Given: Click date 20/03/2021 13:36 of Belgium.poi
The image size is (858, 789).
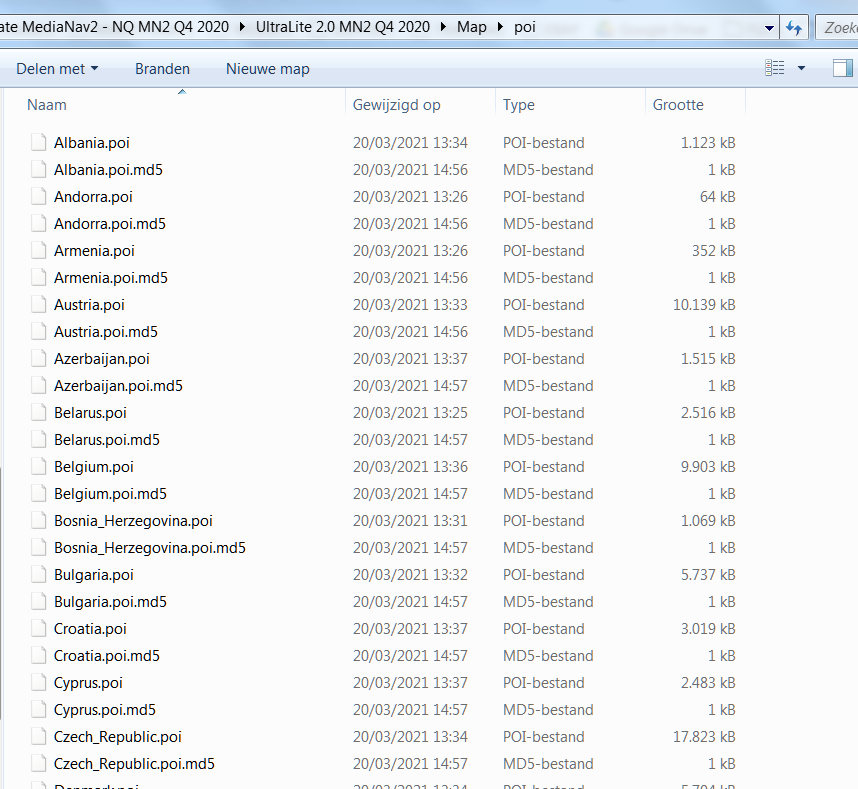Looking at the screenshot, I should 410,467.
